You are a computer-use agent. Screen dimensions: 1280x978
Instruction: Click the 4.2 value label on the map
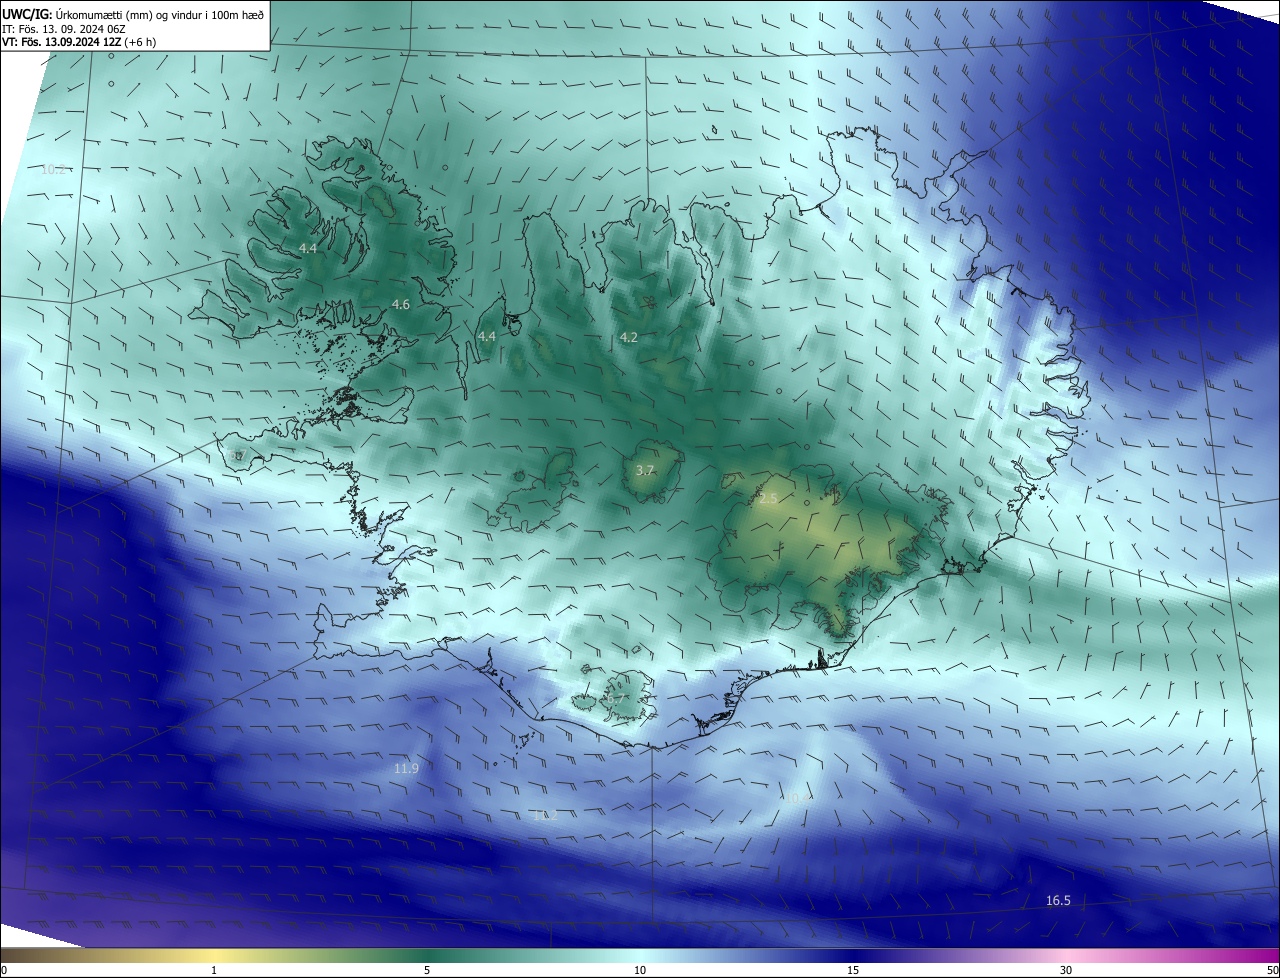628,338
